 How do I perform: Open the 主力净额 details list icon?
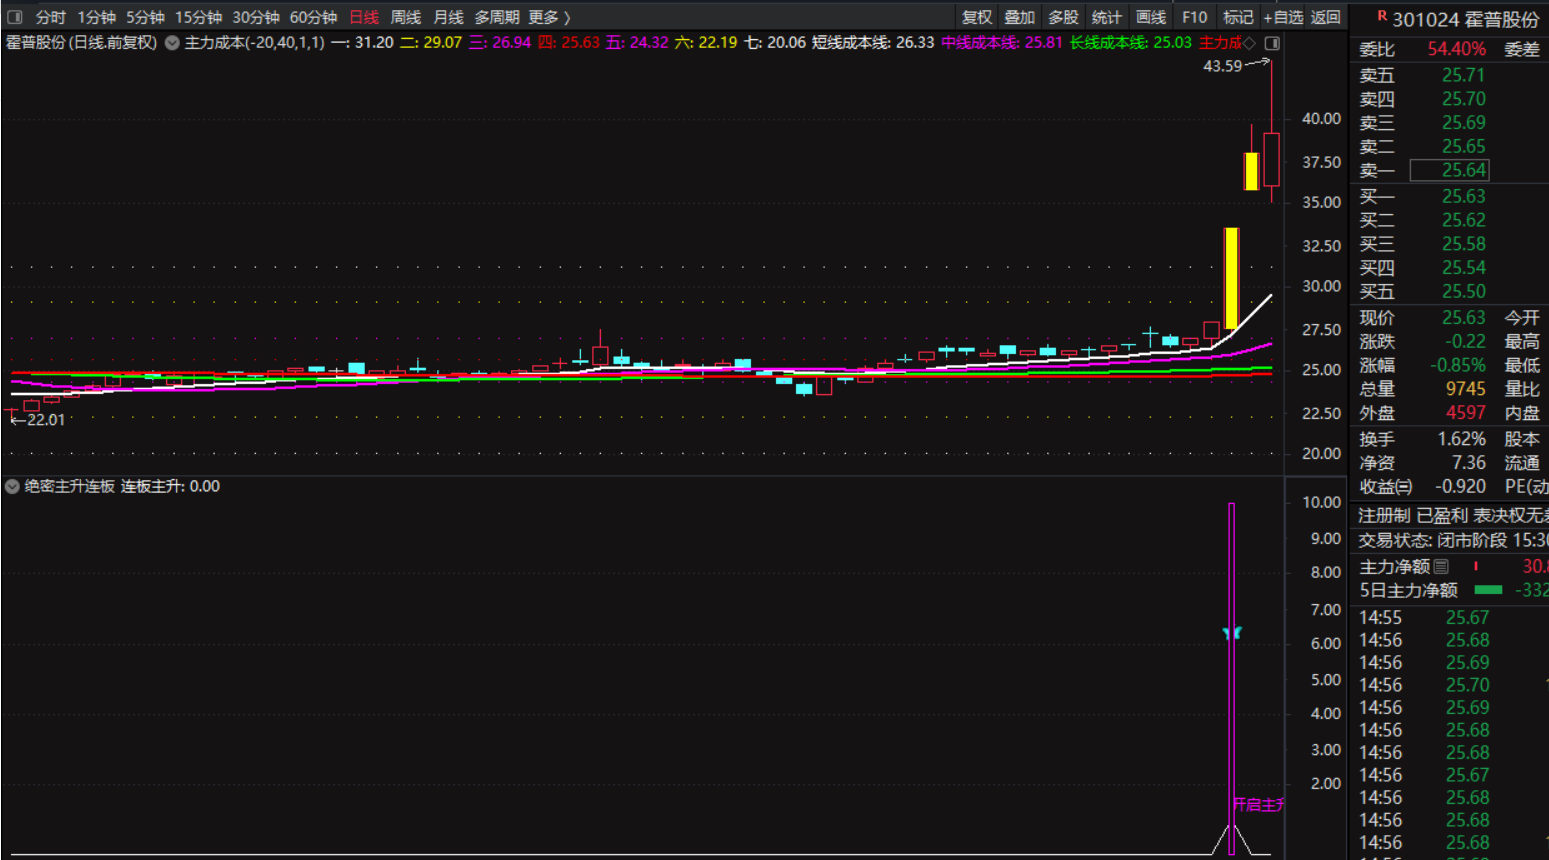[1441, 566]
